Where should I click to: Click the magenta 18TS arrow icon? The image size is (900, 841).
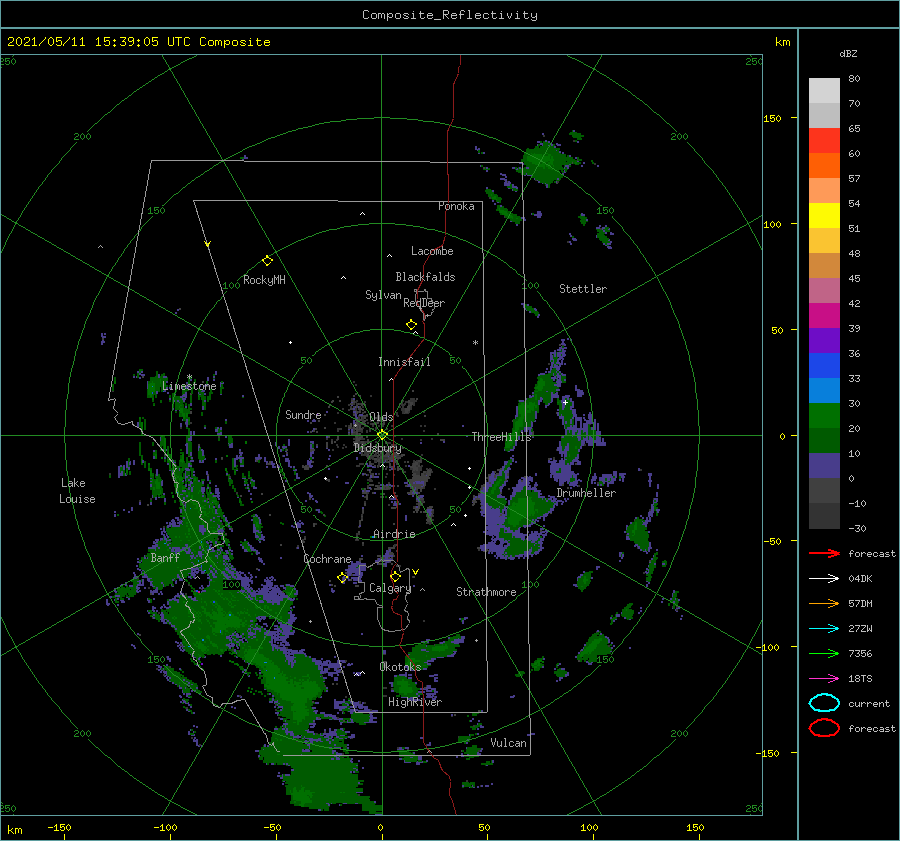point(824,679)
